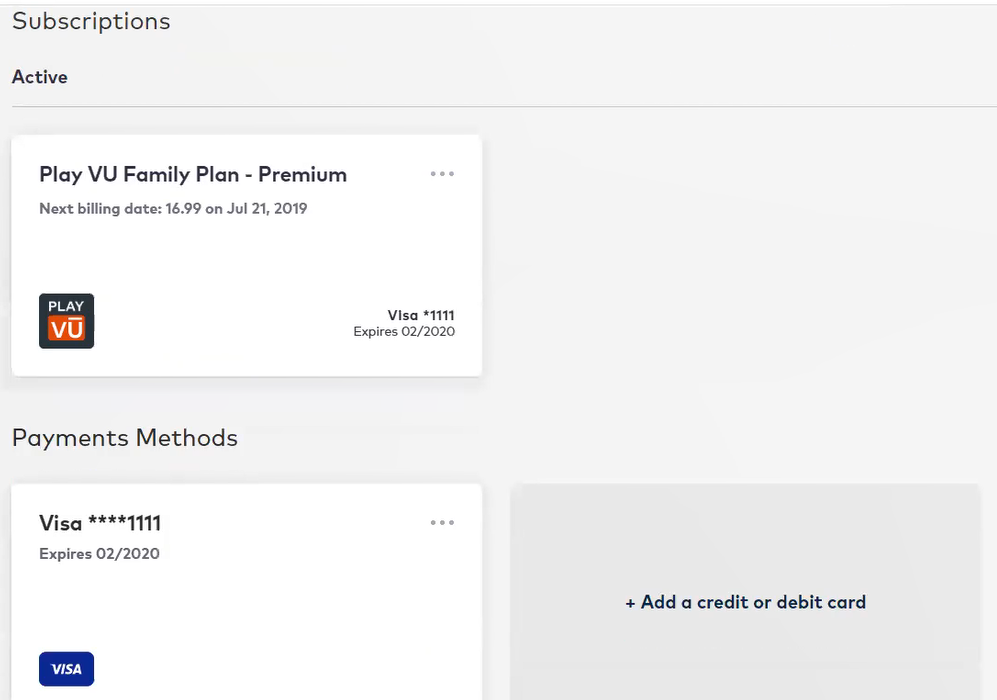Screen dimensions: 997x700
Task: Click the Subscriptions section heading
Action: 91,21
